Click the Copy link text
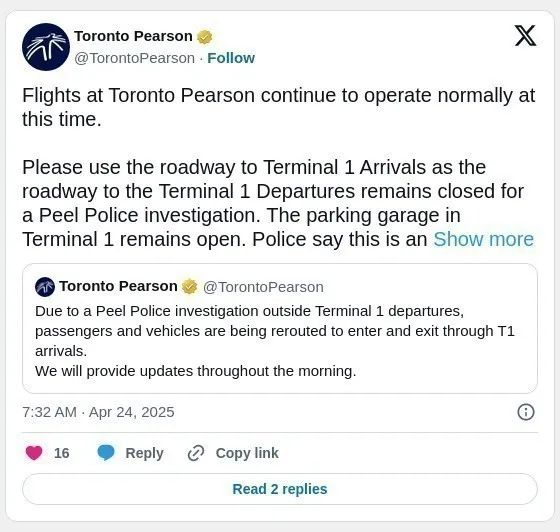The width and height of the screenshot is (560, 532). [x=247, y=453]
